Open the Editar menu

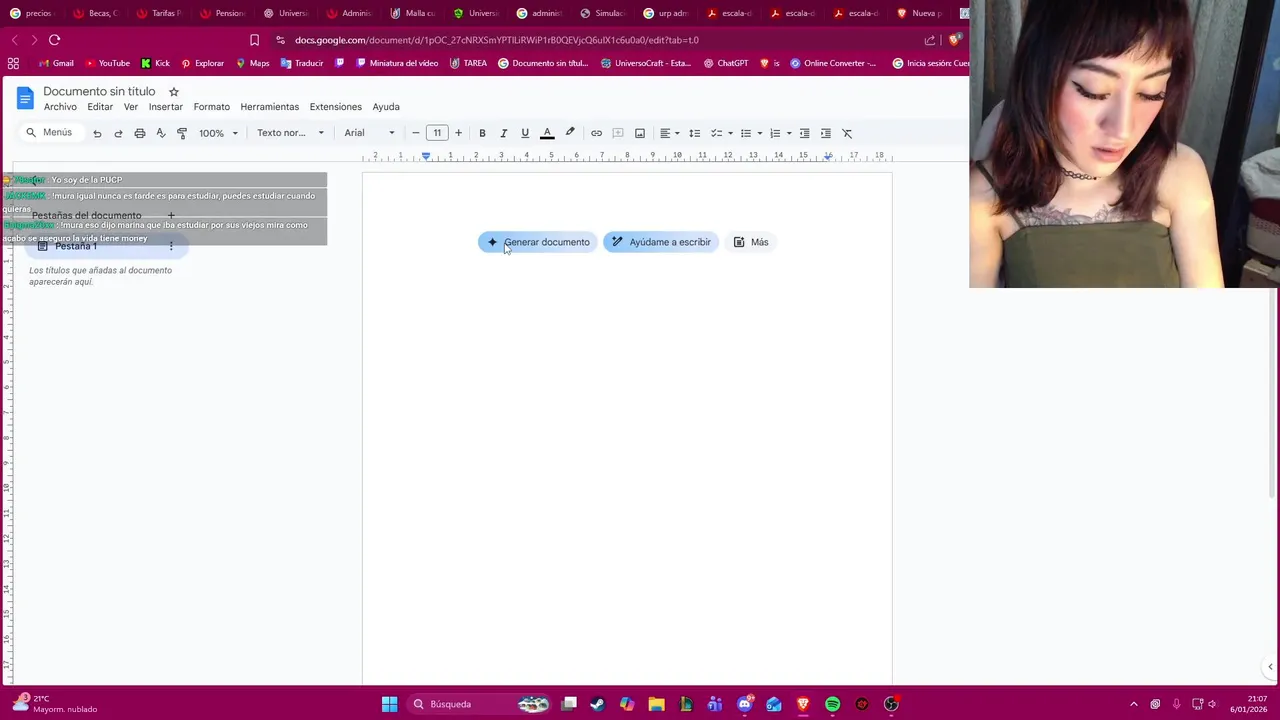click(100, 107)
